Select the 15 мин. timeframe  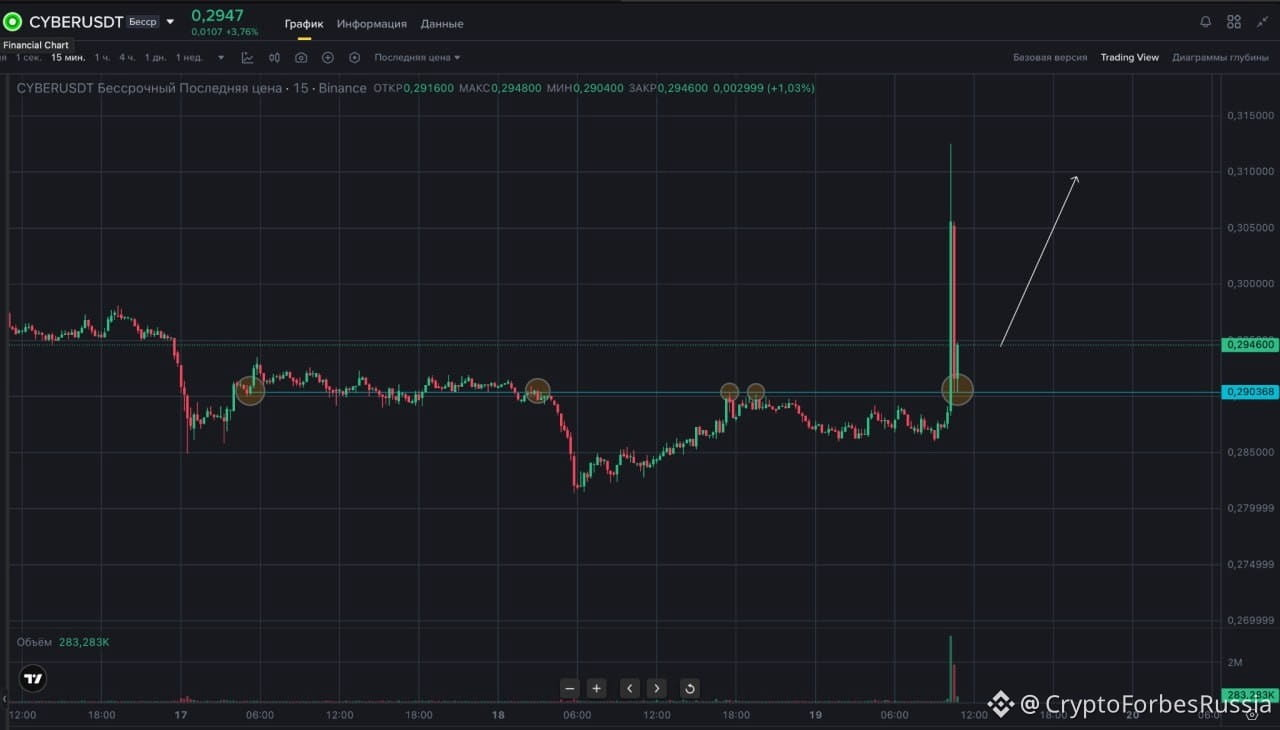(x=68, y=57)
